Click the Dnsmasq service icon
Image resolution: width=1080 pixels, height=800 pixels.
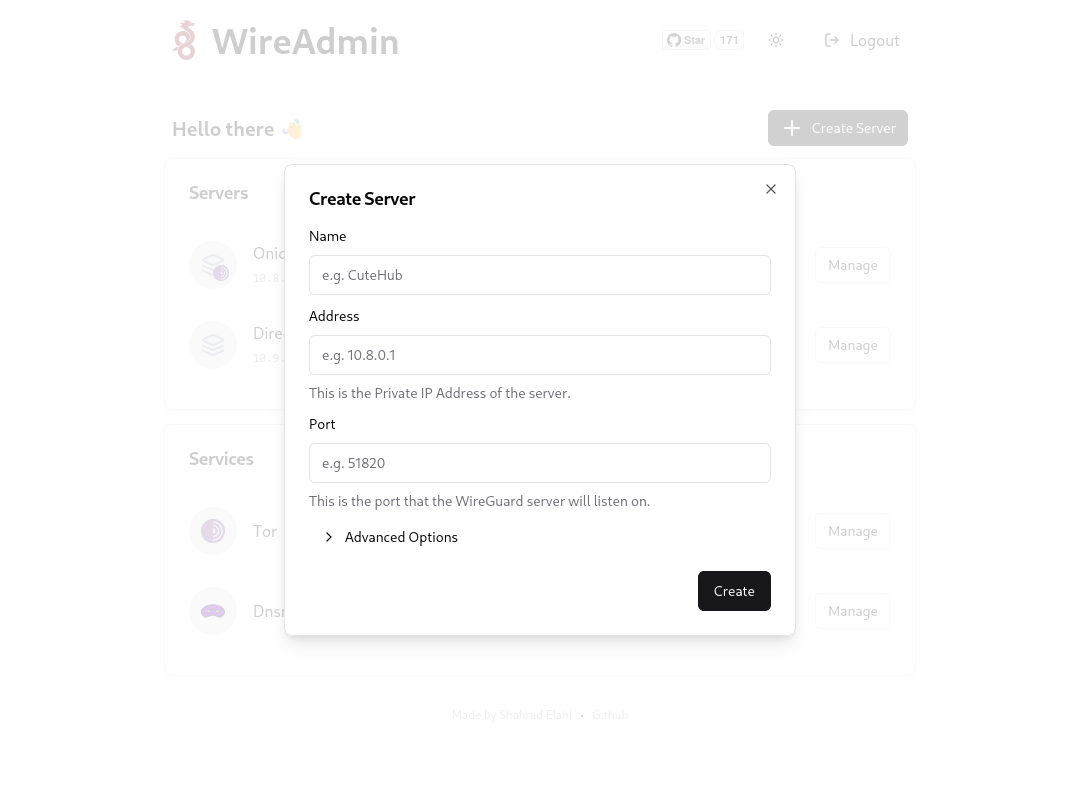pyautogui.click(x=213, y=611)
